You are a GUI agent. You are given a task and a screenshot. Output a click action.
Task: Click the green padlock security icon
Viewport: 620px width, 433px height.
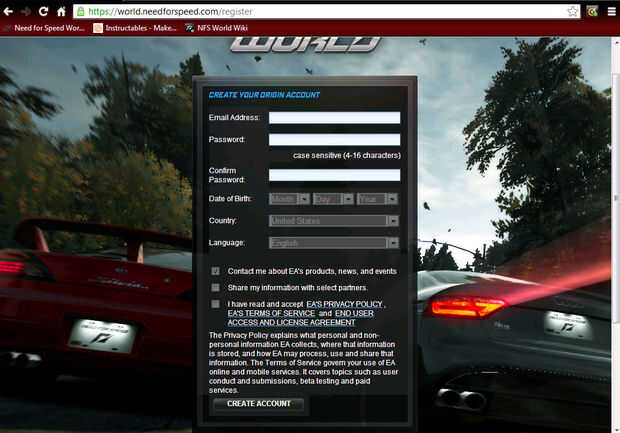coord(81,11)
